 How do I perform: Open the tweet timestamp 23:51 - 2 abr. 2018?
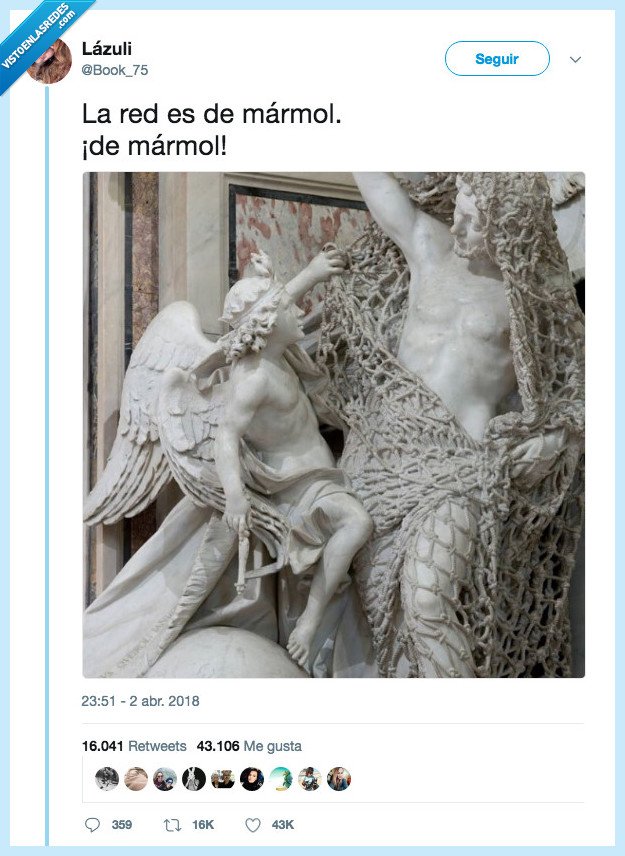140,701
